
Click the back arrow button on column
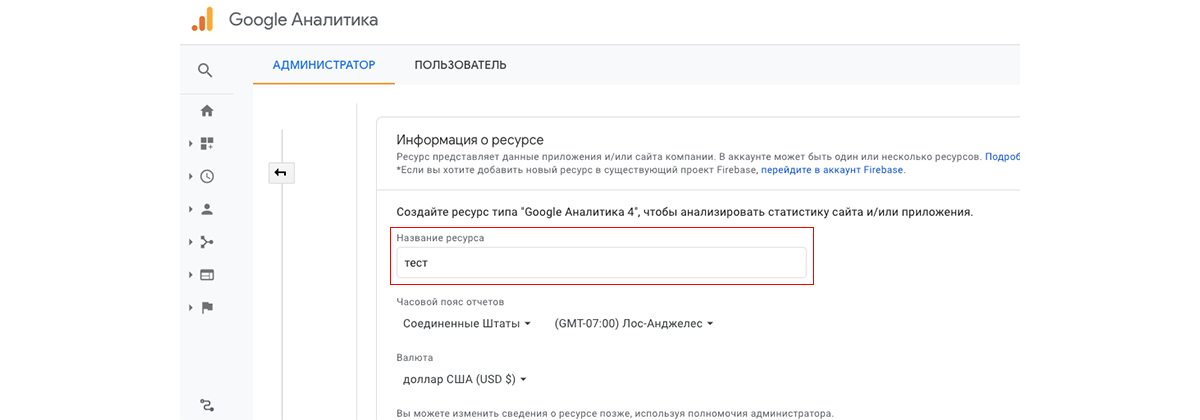click(281, 173)
